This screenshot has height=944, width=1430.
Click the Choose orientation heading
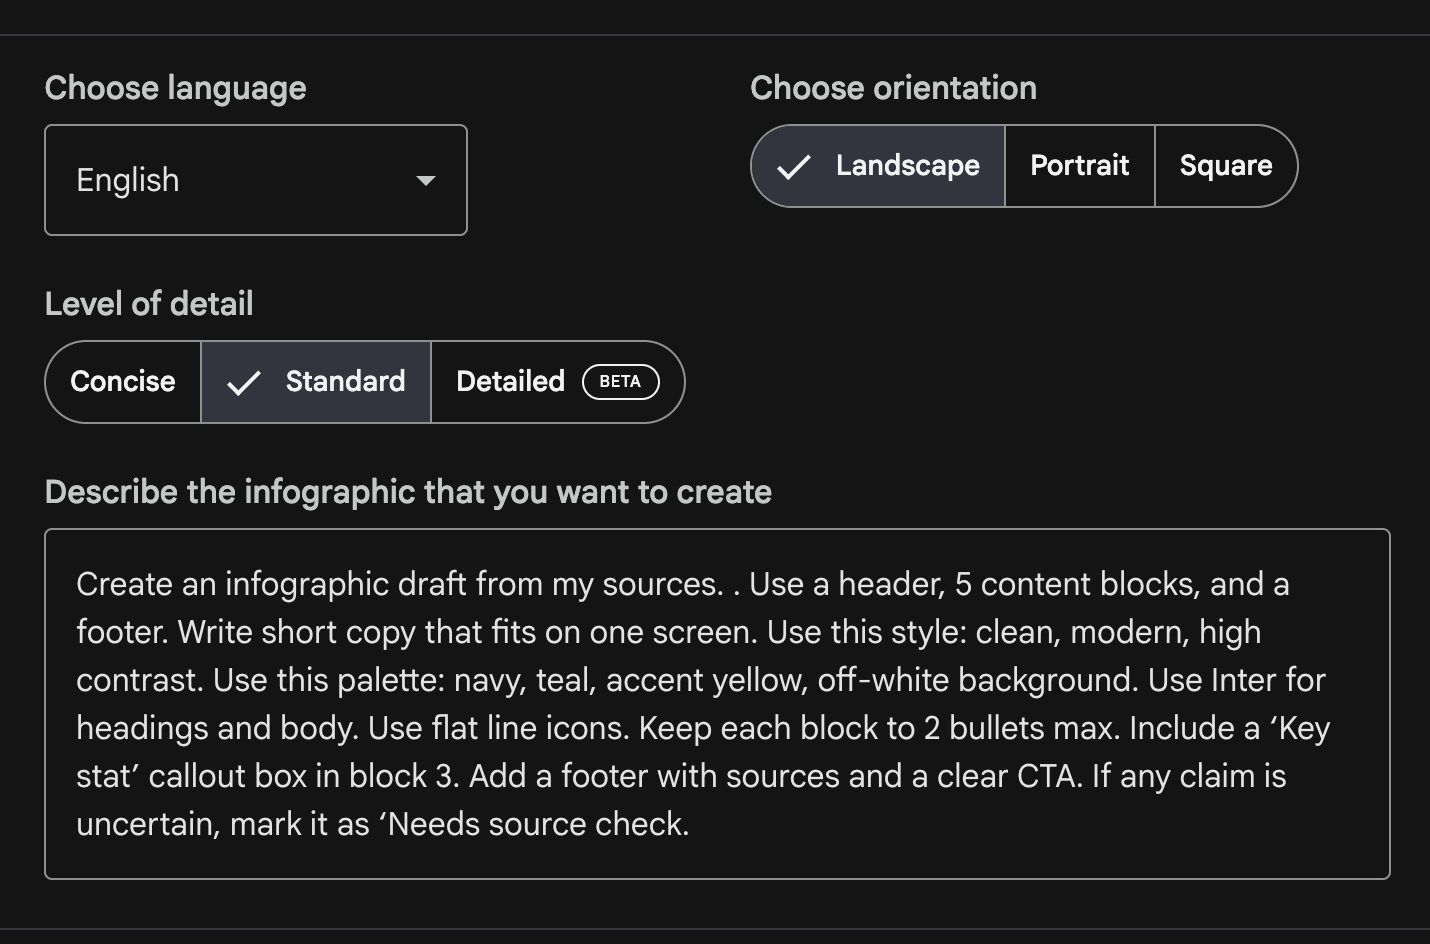[893, 88]
